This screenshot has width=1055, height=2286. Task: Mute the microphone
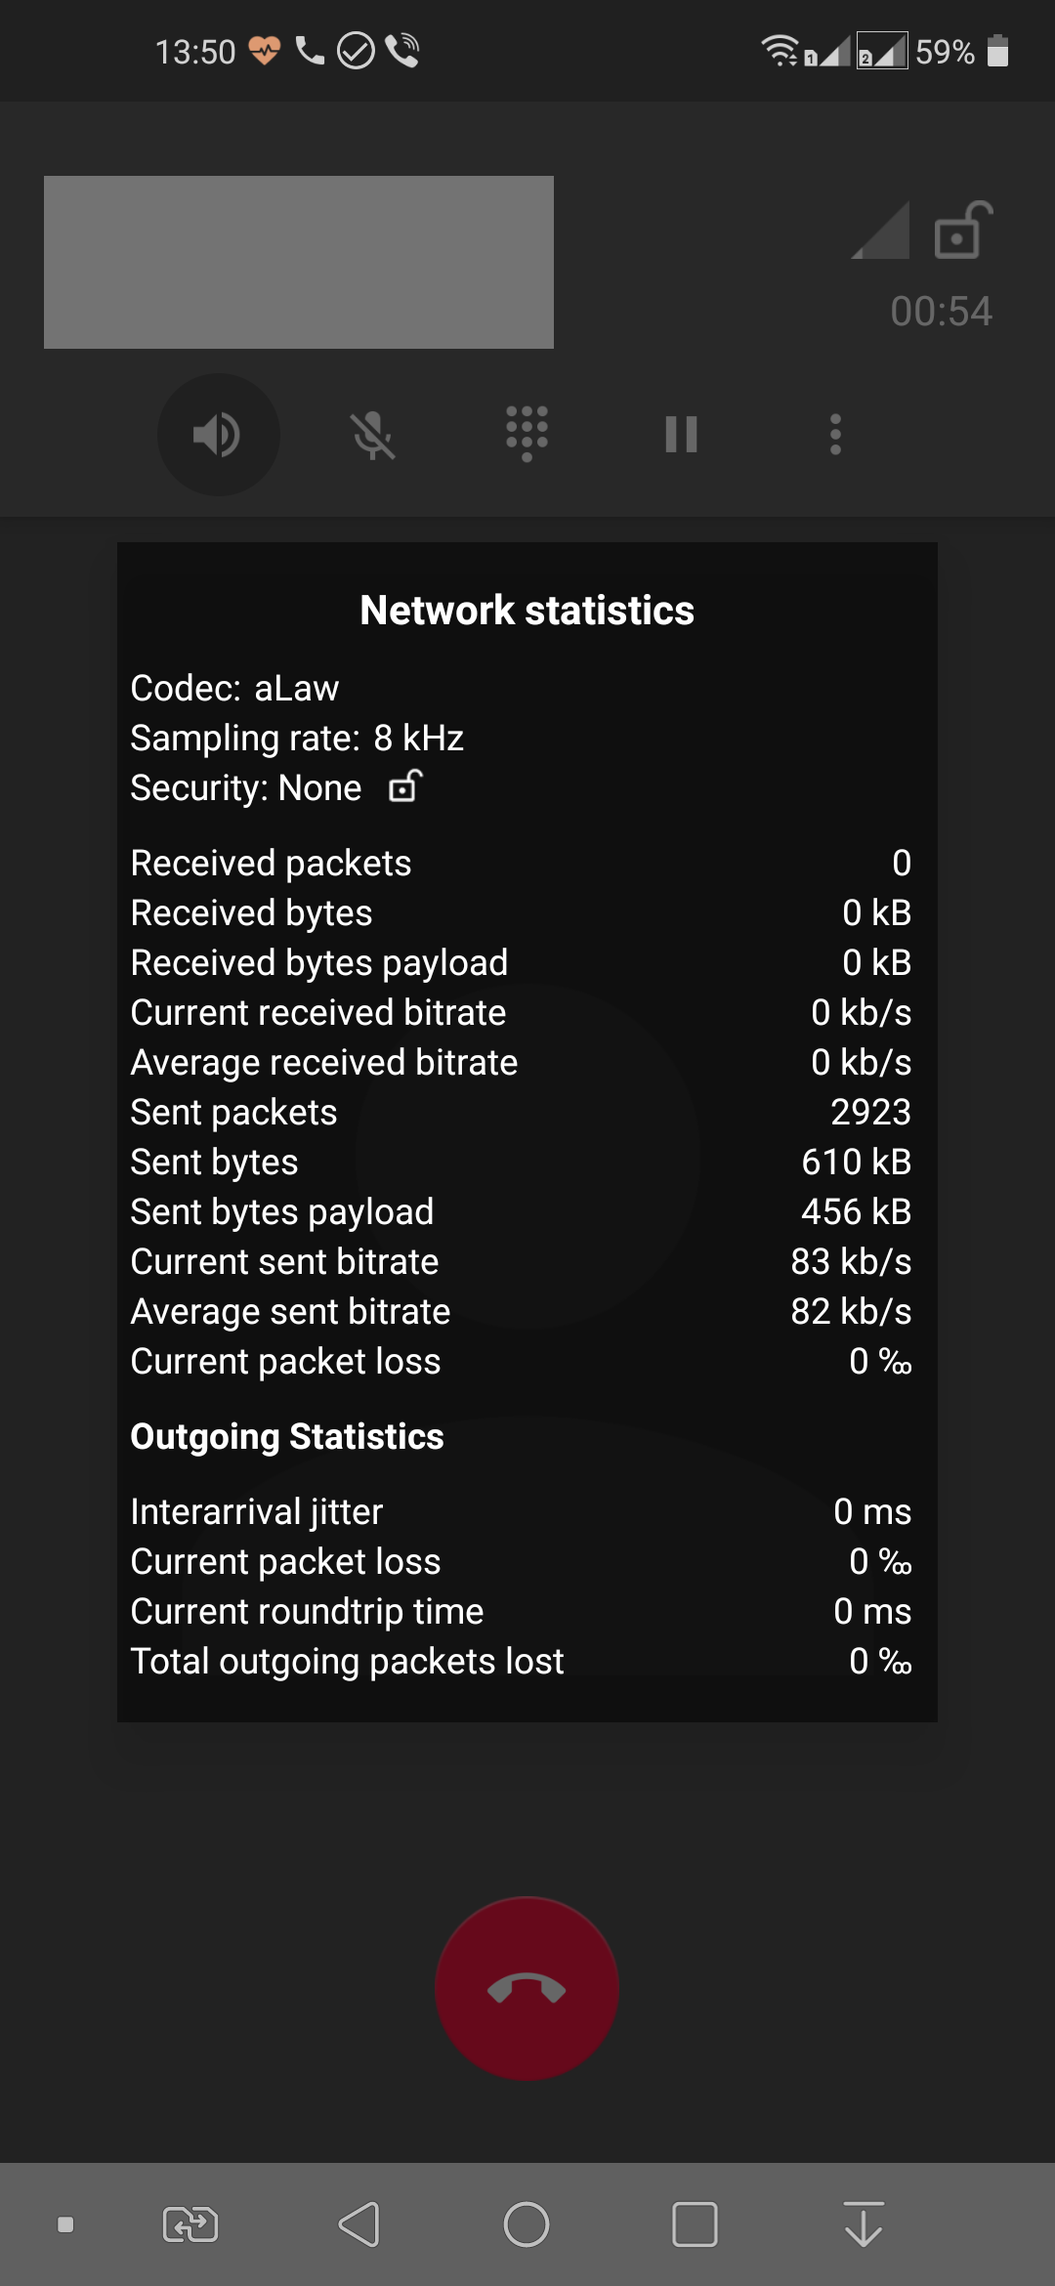point(372,435)
